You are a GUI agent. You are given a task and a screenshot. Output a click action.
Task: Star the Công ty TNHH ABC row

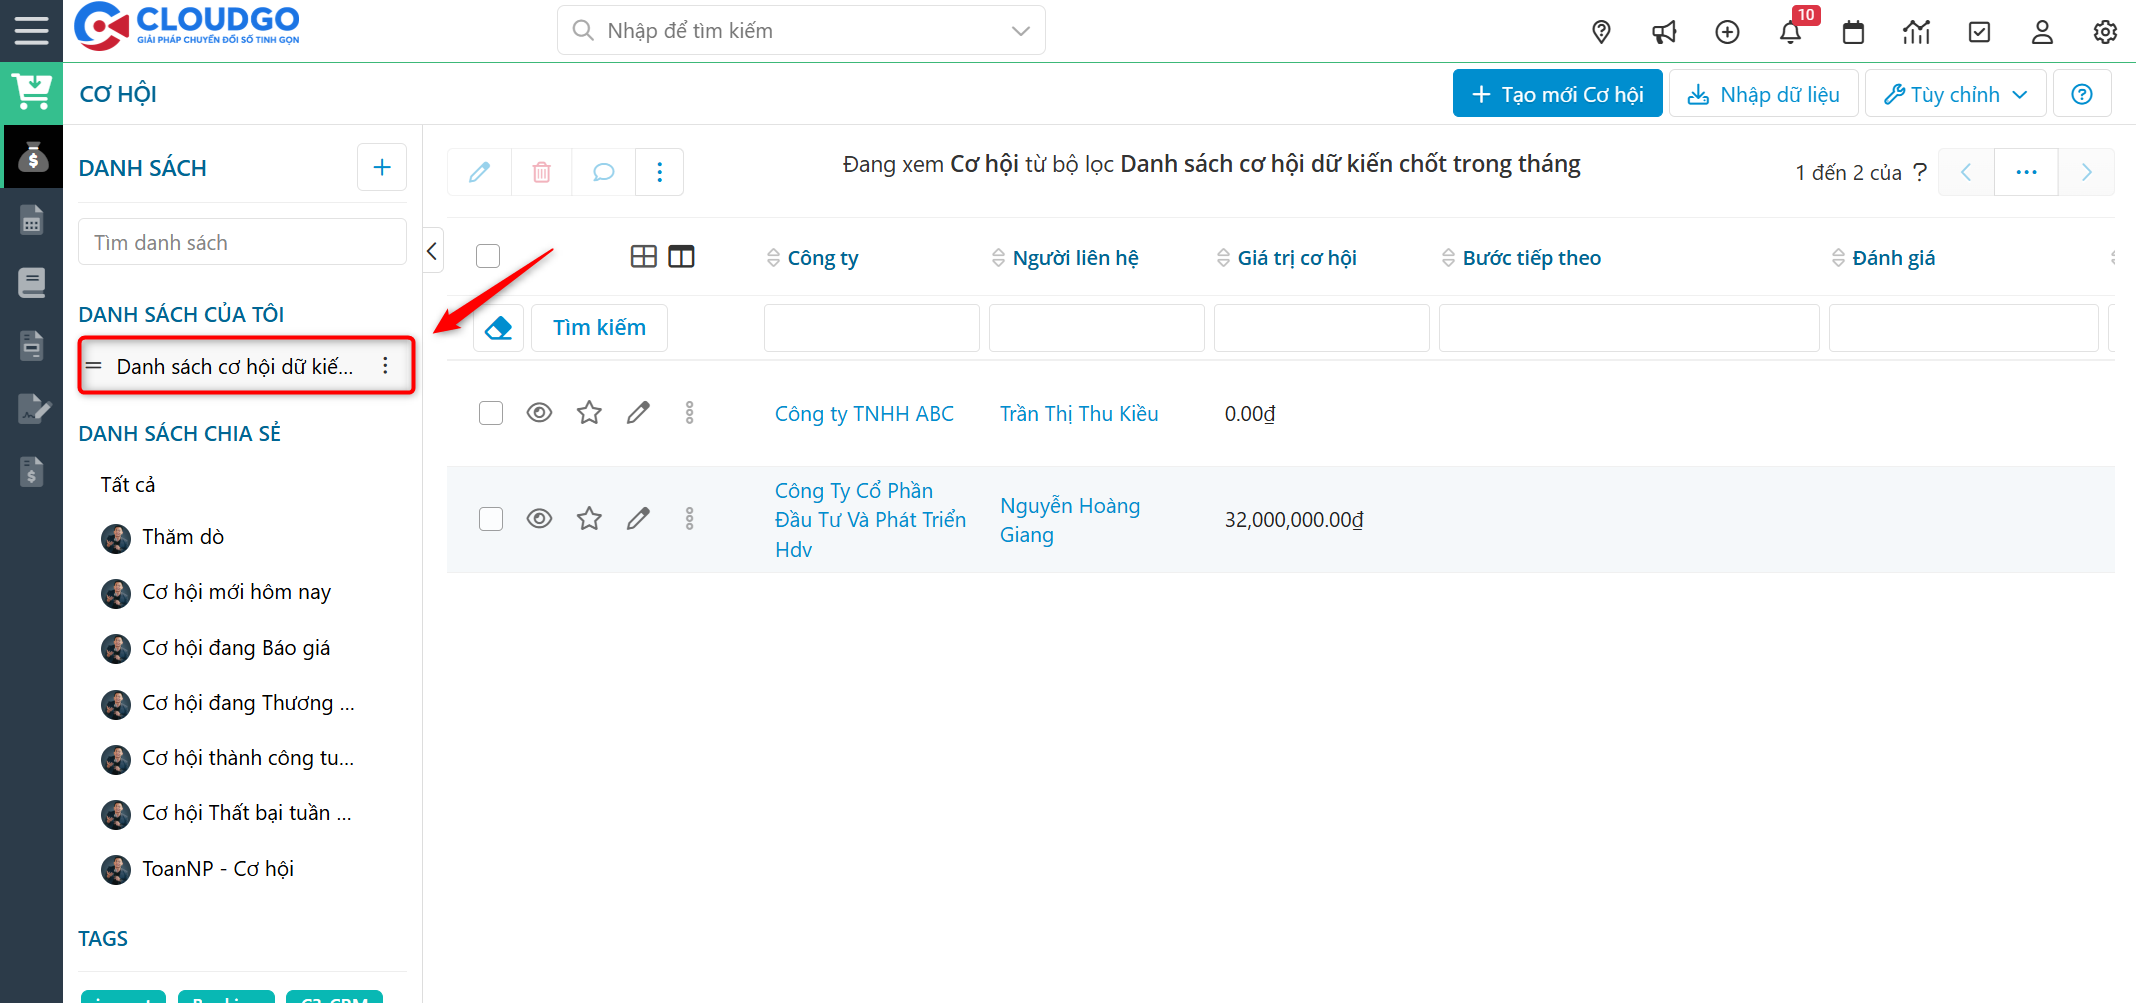[x=589, y=413]
